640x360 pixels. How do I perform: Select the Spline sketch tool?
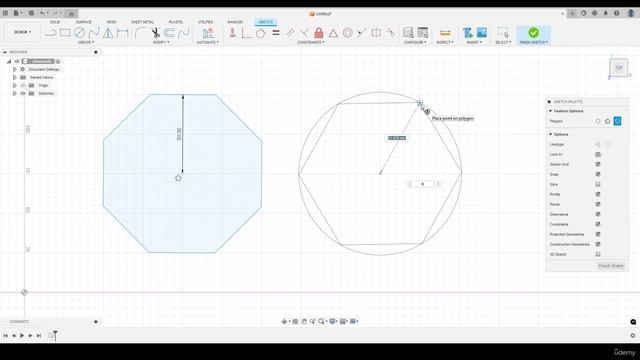pyautogui.click(x=94, y=33)
